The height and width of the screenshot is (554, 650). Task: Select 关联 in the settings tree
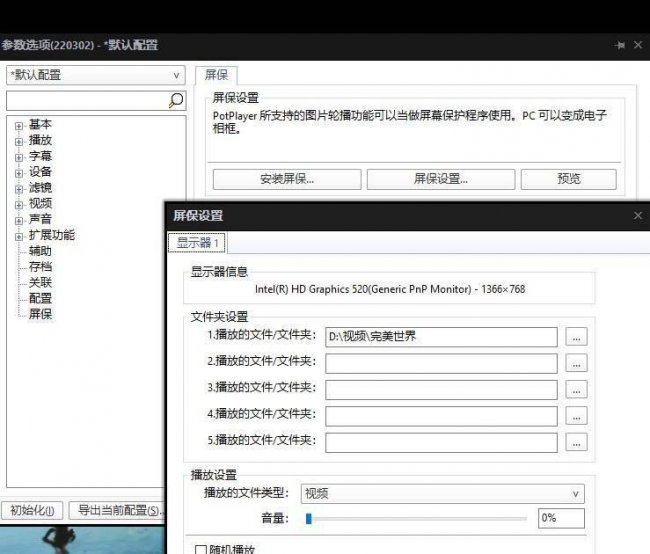40,283
